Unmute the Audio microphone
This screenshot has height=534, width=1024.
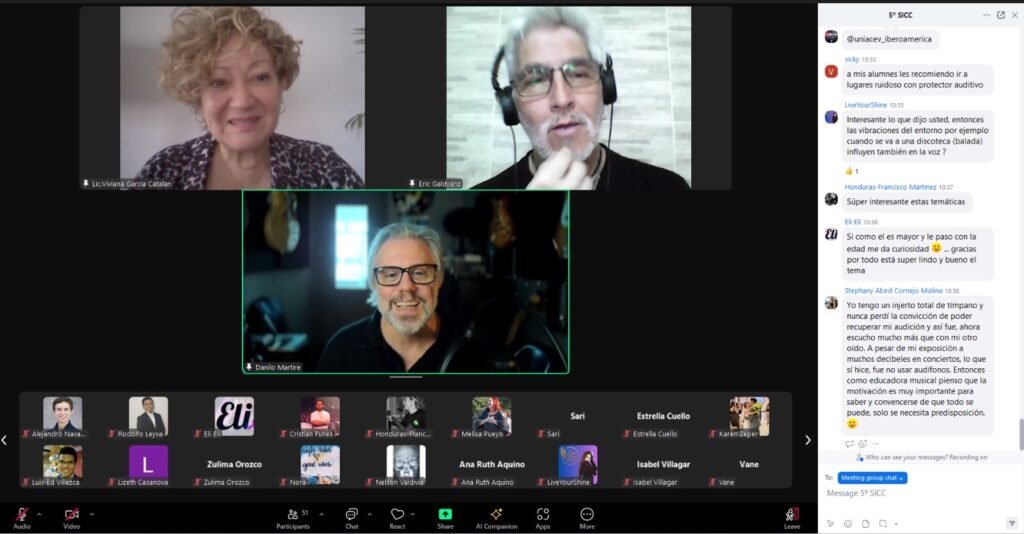(22, 518)
